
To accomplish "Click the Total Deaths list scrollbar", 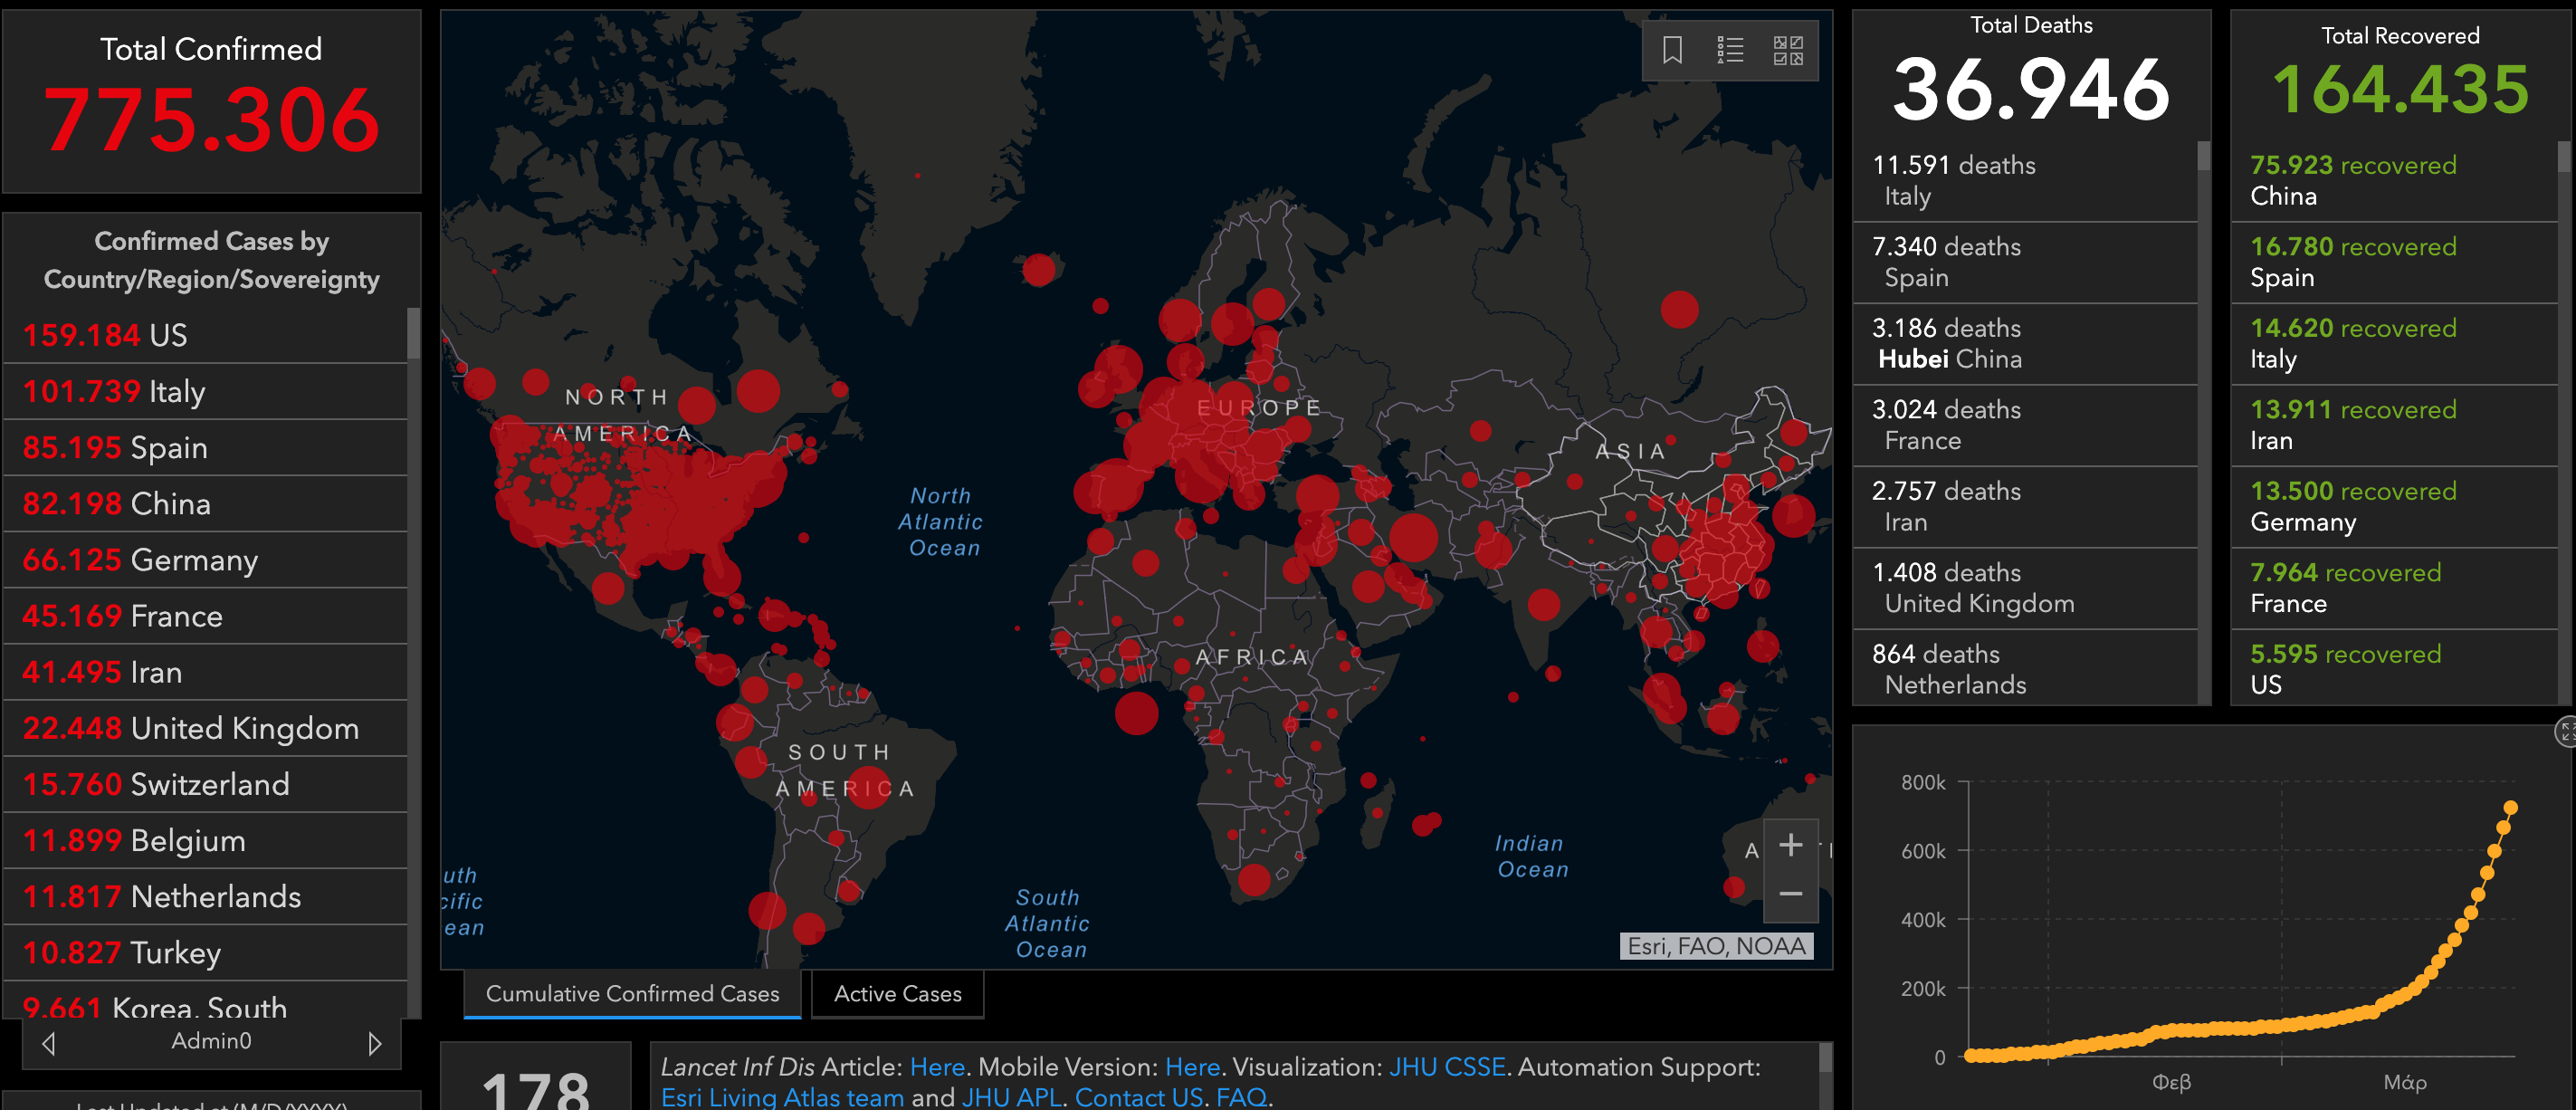I will click(x=2203, y=156).
